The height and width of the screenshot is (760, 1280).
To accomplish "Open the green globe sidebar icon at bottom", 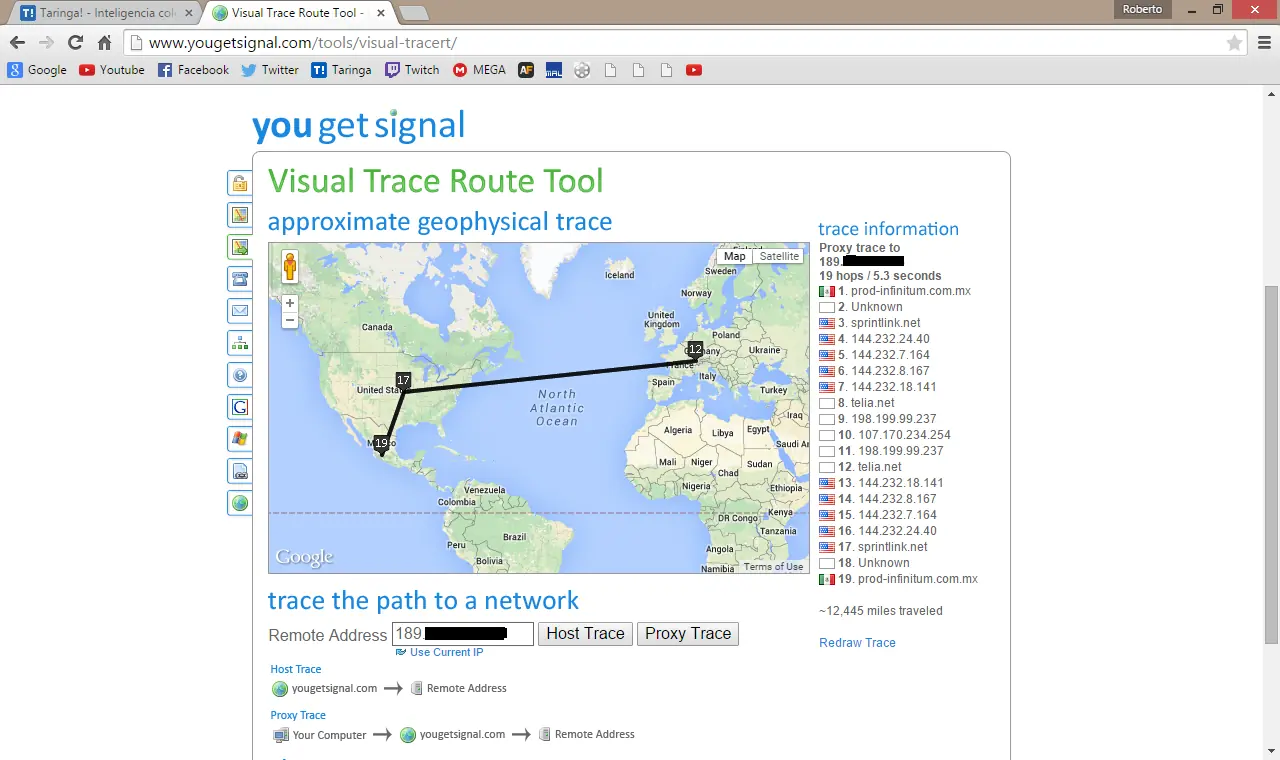I will click(x=240, y=503).
